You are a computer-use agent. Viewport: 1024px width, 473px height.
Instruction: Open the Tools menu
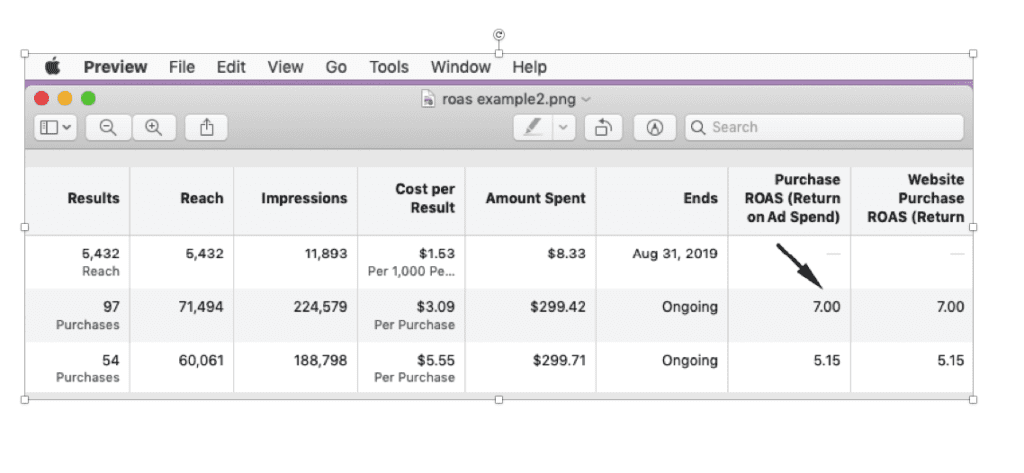[x=389, y=67]
